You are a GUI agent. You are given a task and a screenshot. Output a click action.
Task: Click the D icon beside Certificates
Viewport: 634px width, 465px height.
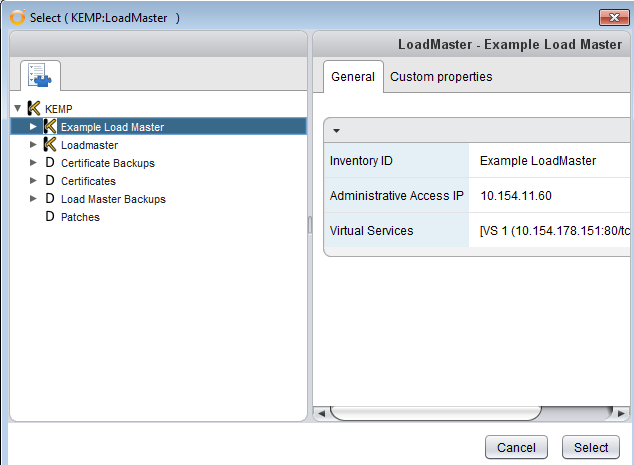pyautogui.click(x=50, y=180)
